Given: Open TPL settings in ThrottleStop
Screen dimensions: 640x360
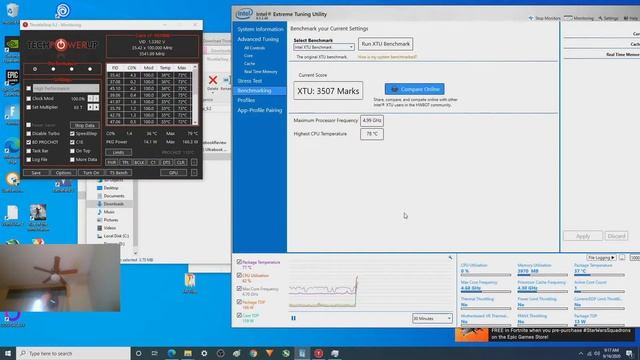Looking at the screenshot, I should point(125,162).
